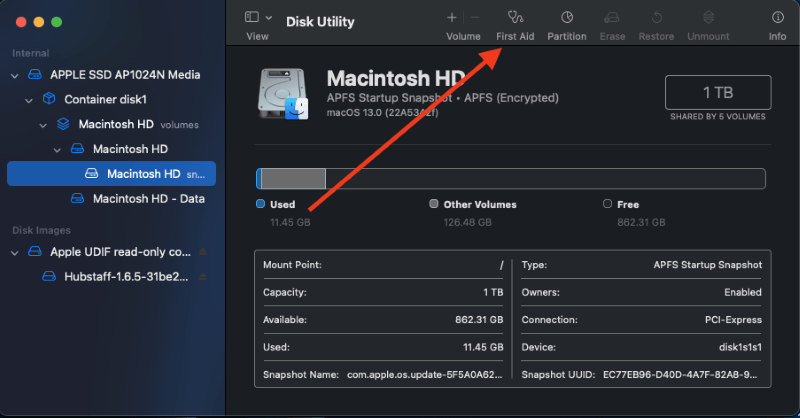The height and width of the screenshot is (418, 800).
Task: Select Macintosh HD volumes group
Action: [138, 124]
